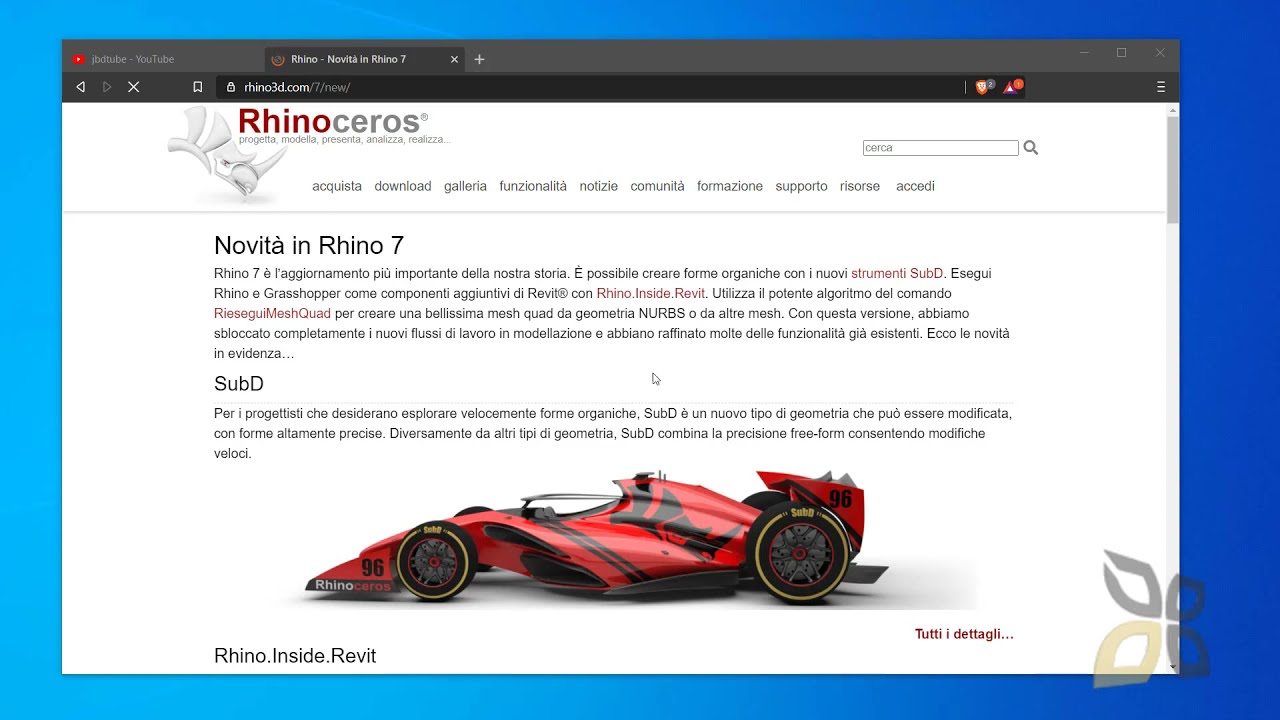Open the notizie menu item
The image size is (1280, 720).
[x=599, y=186]
